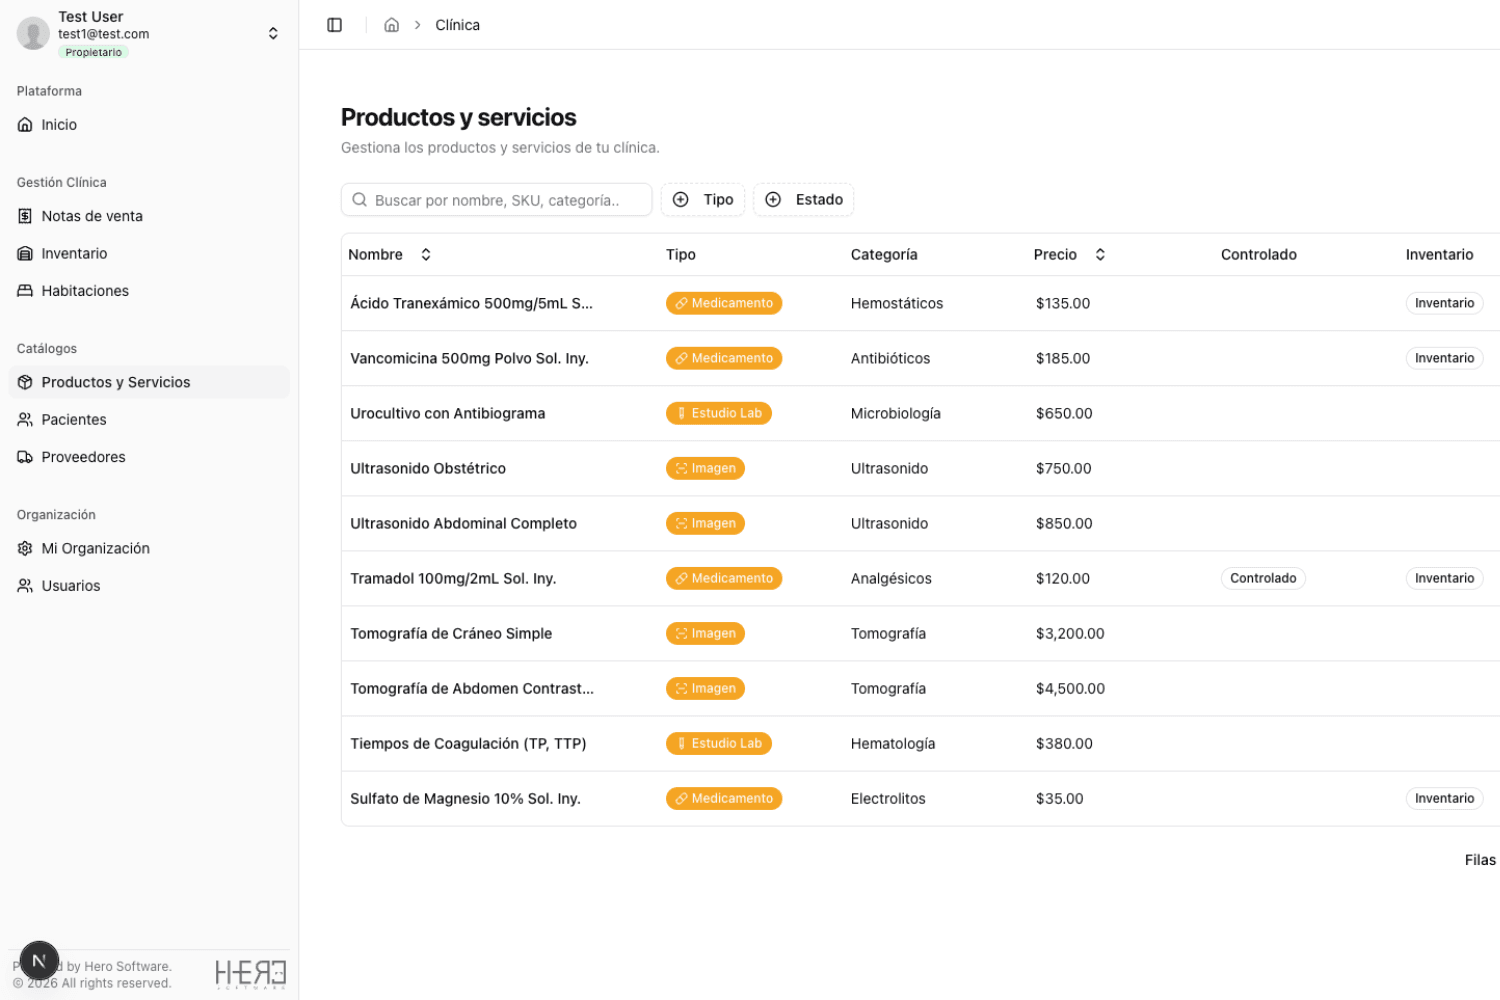Sort products by the Precio column
Image resolution: width=1500 pixels, height=1000 pixels.
1099,254
